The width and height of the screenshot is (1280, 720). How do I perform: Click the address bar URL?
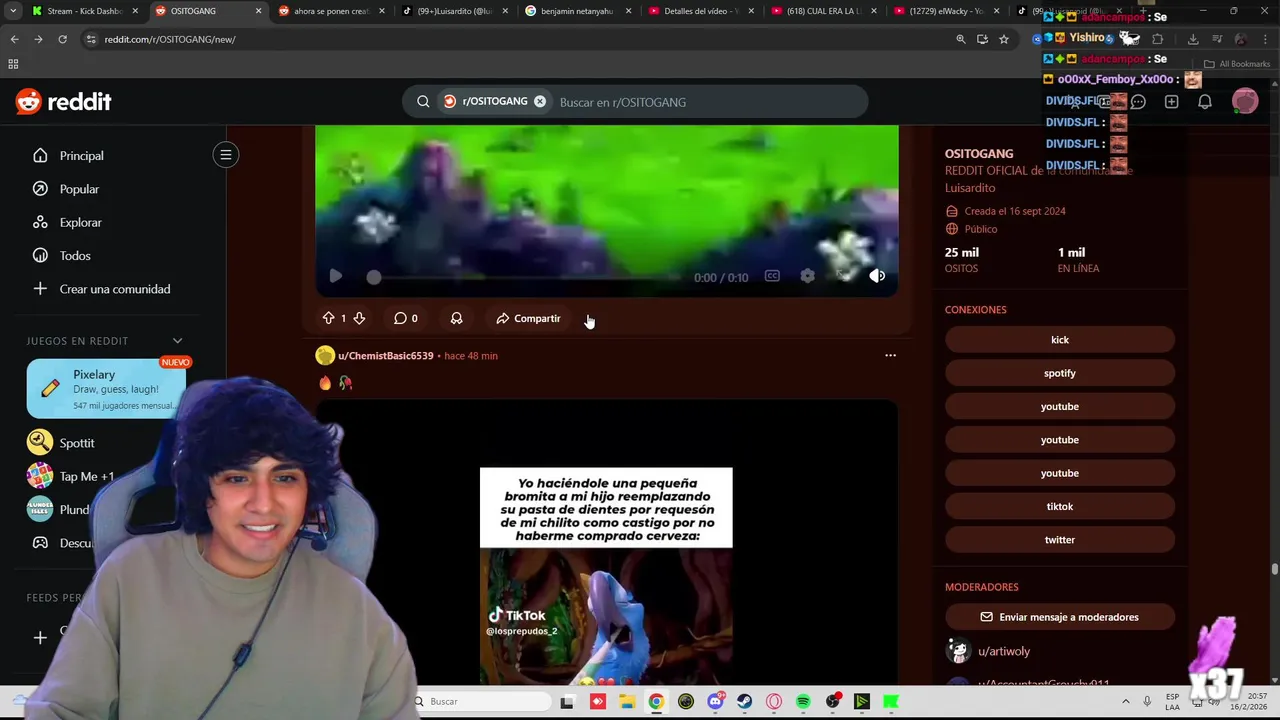[x=170, y=39]
